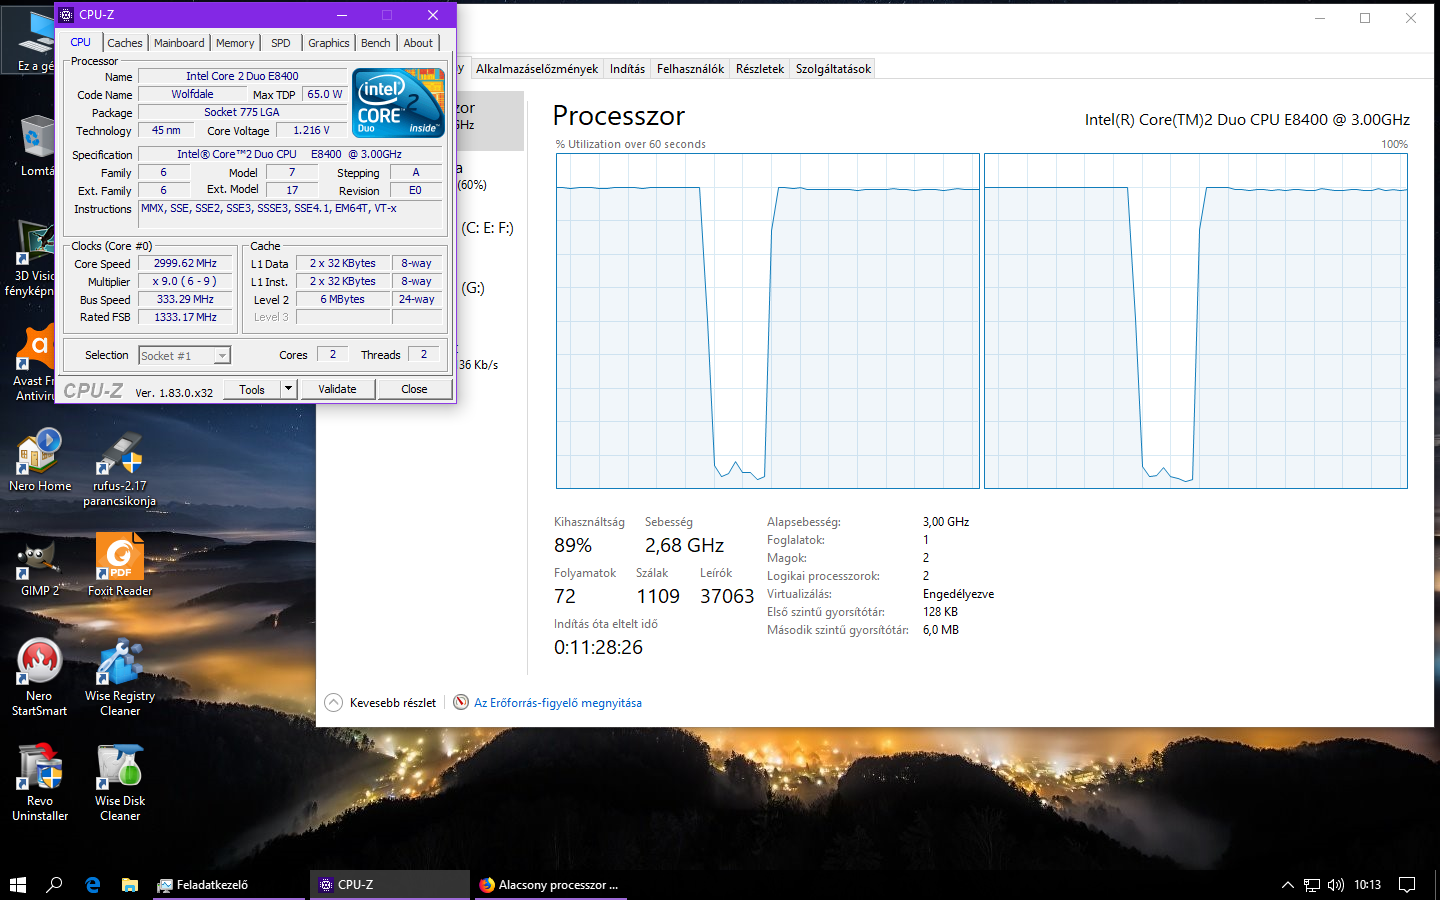This screenshot has height=900, width=1440.
Task: Click the taskbar search magnifier icon
Action: tap(54, 885)
